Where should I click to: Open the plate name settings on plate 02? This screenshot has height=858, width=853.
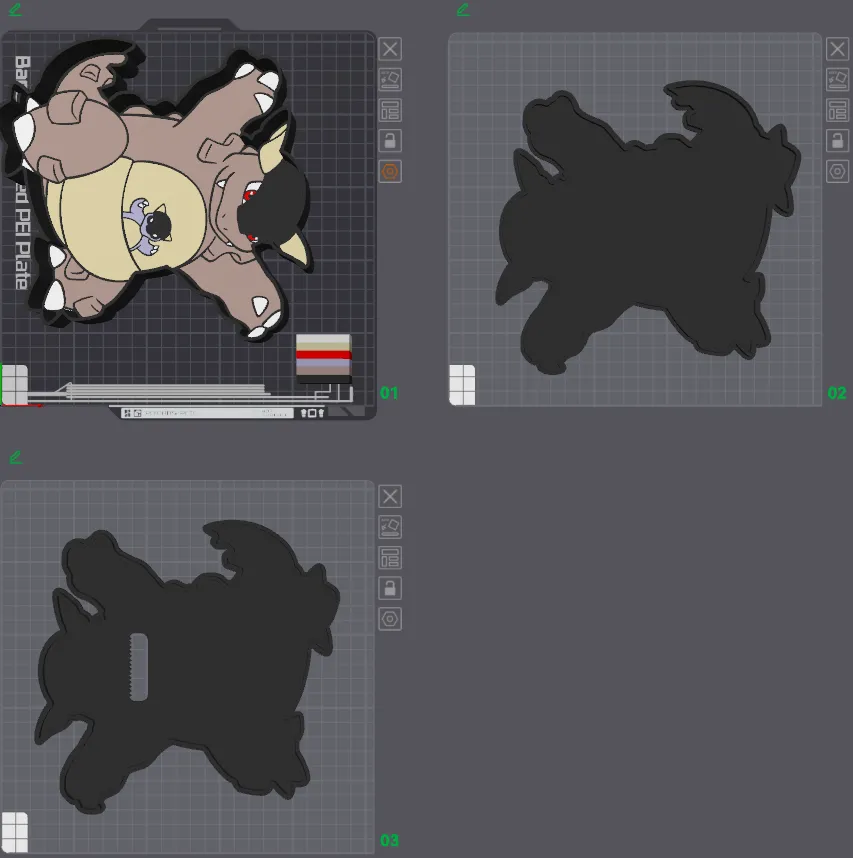pos(837,110)
